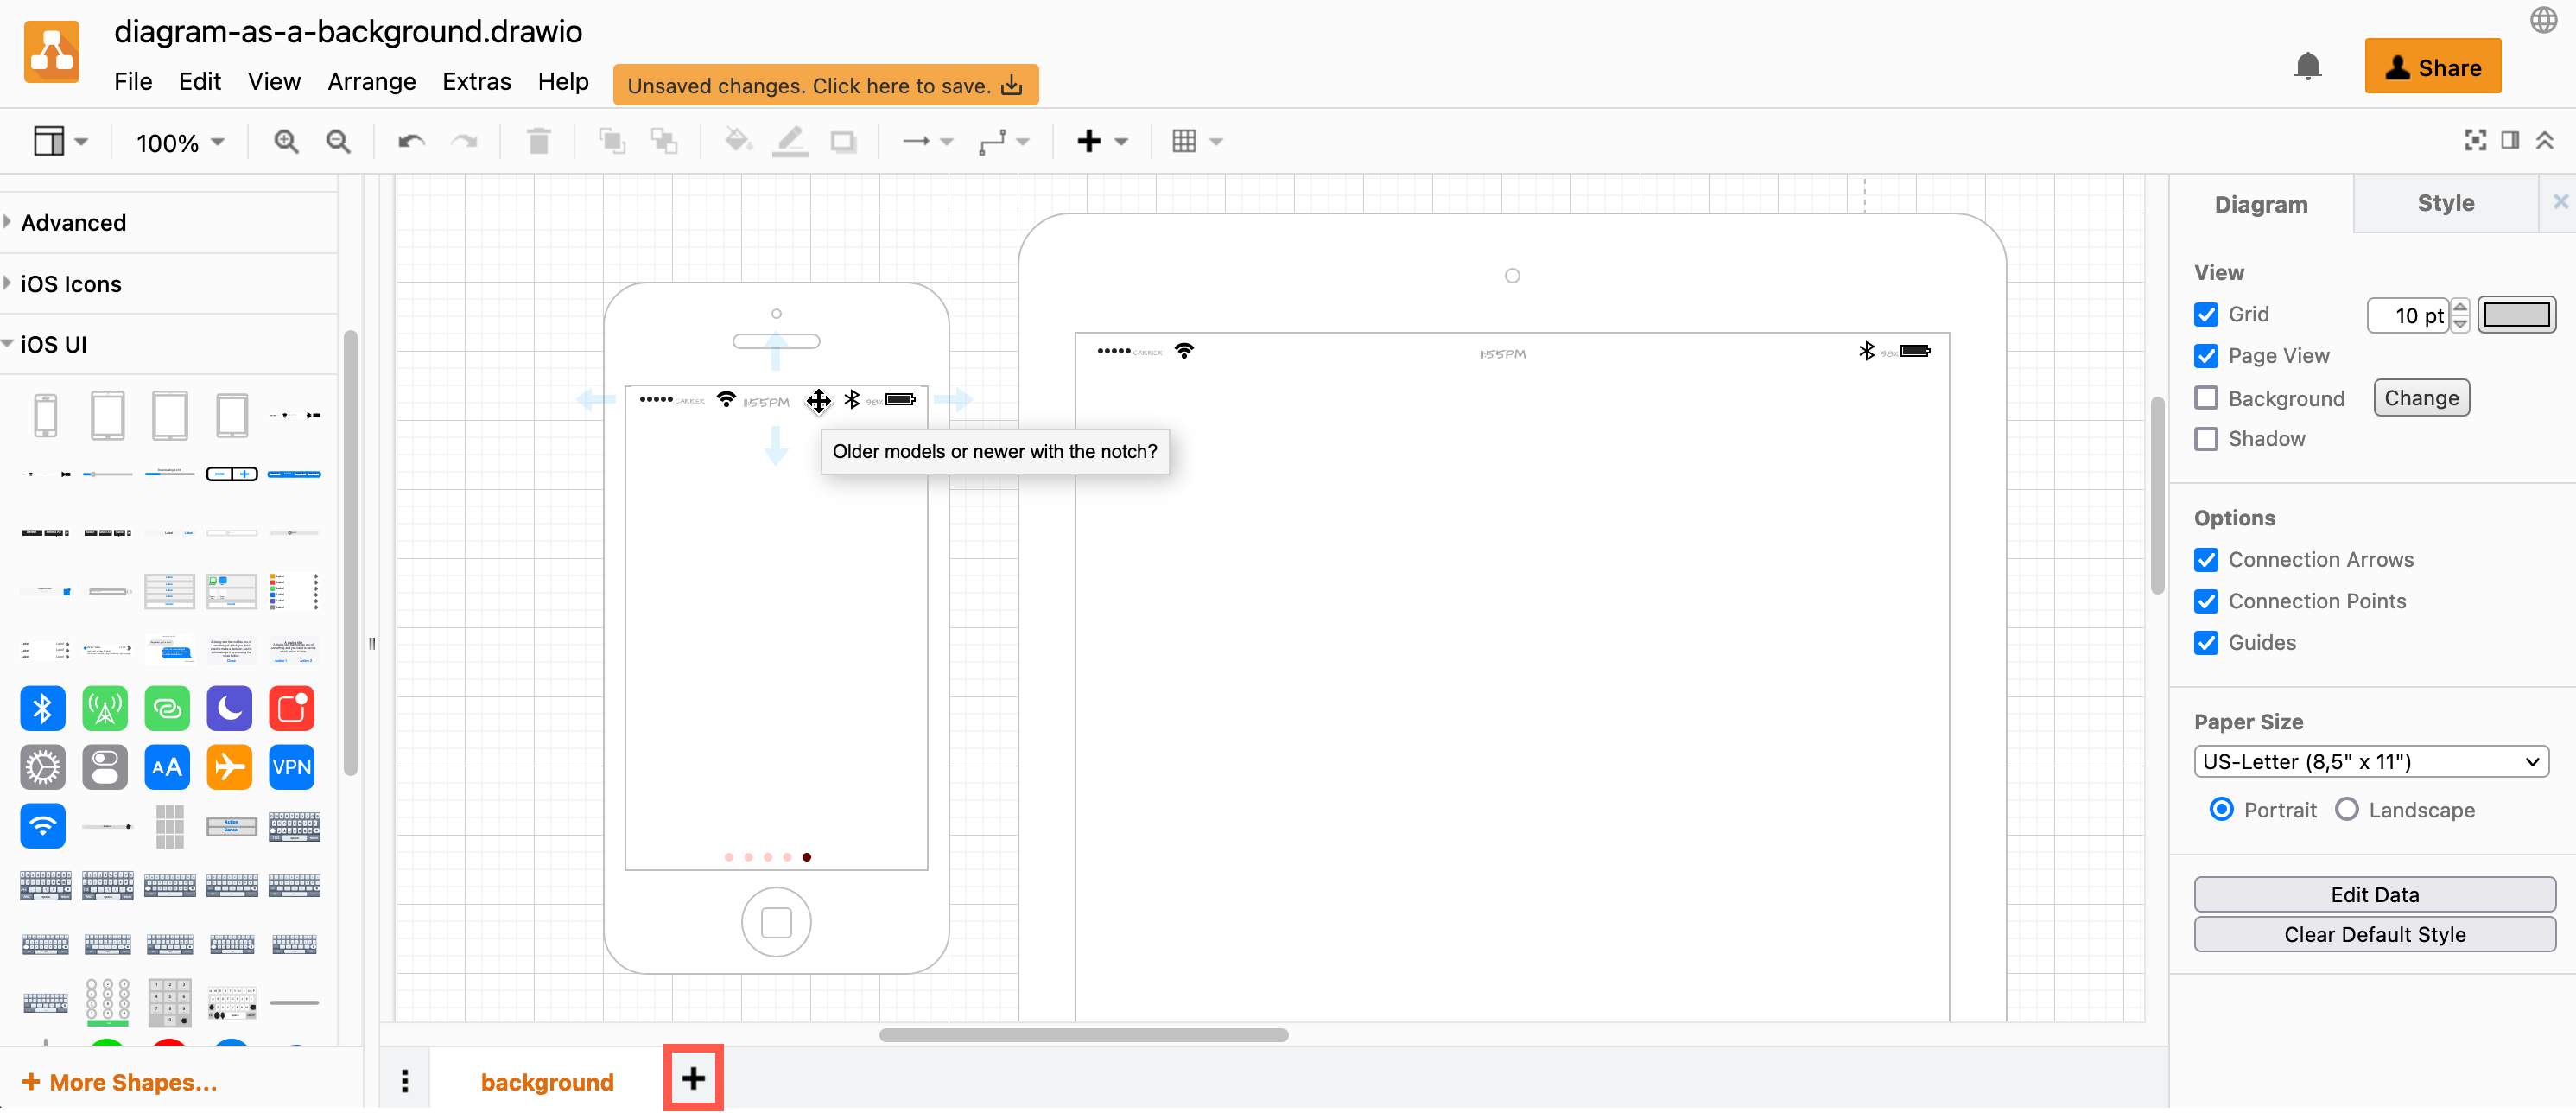Select the Undo tool in the toolbar

click(x=409, y=141)
